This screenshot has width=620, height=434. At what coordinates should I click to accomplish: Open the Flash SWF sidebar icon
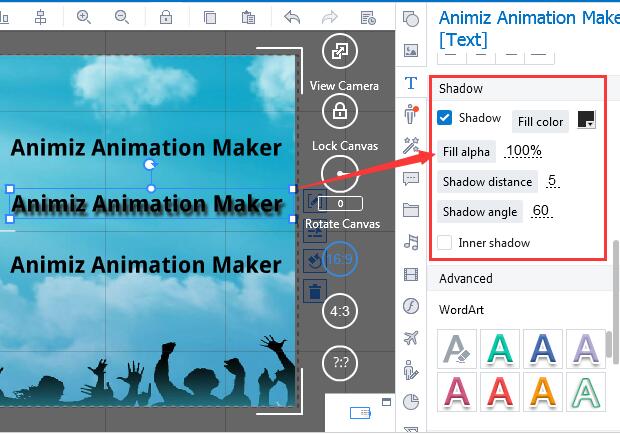411,306
